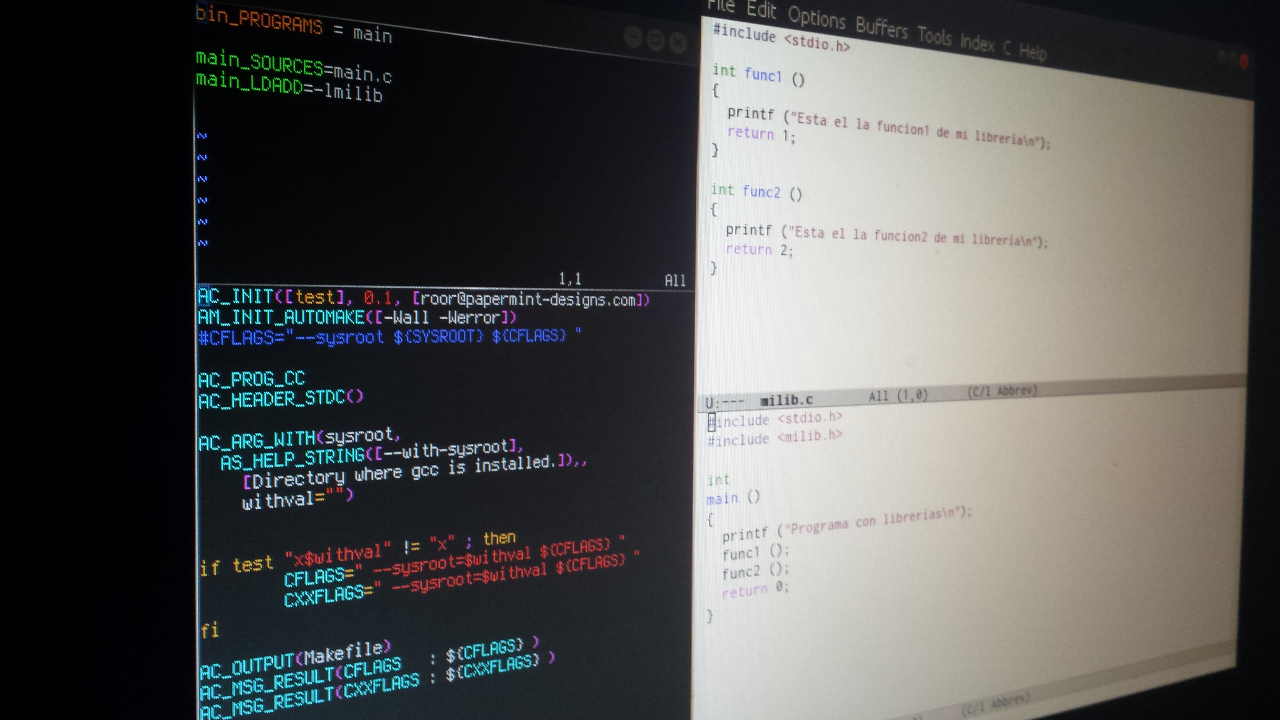The width and height of the screenshot is (1280, 720).
Task: Open the Help menu
Action: (x=1032, y=51)
